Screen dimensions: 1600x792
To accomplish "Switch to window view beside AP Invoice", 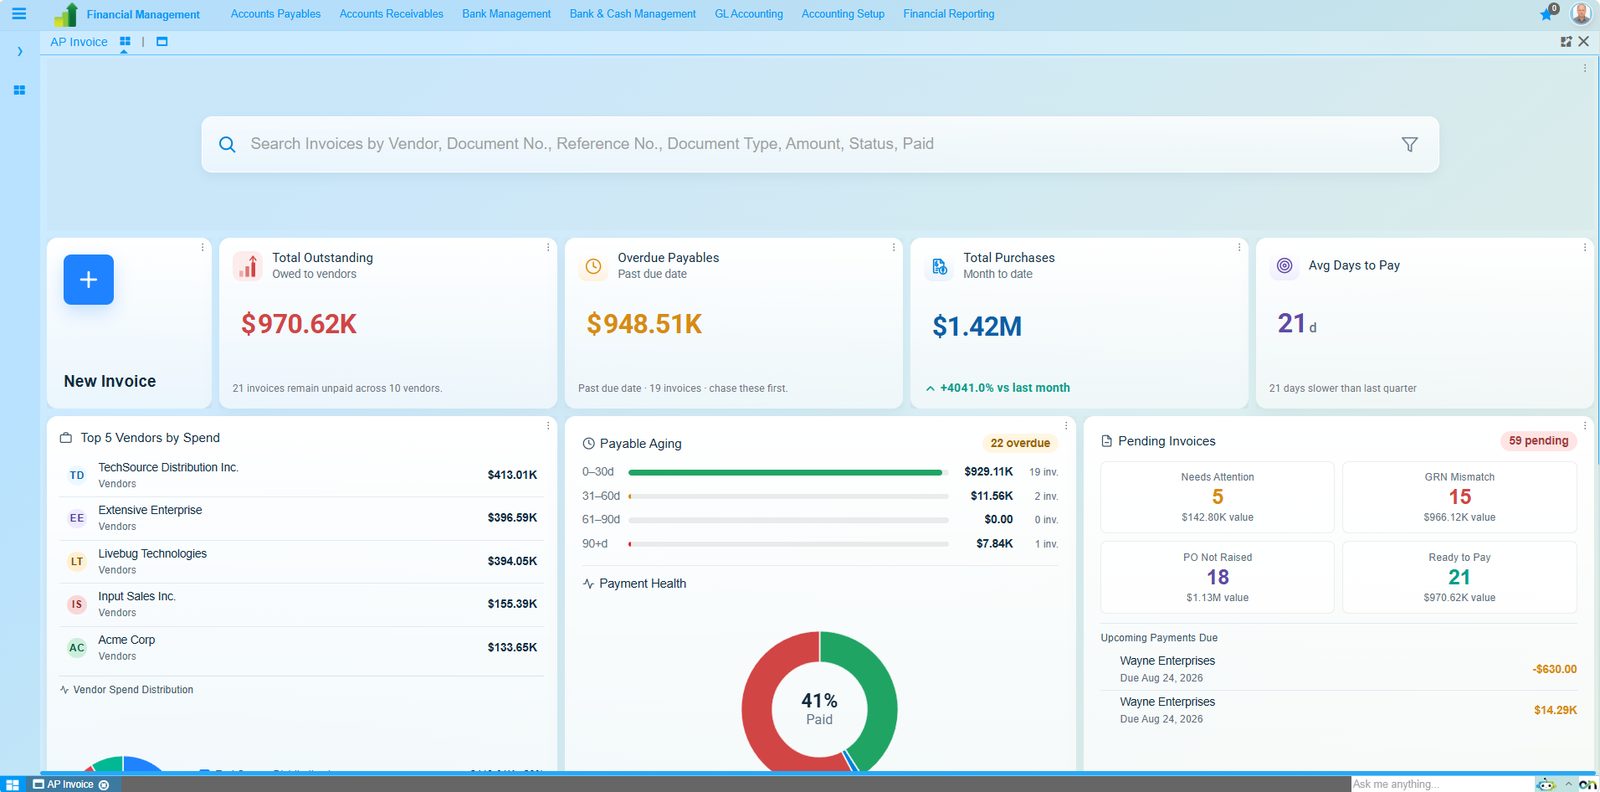I will click(x=162, y=42).
